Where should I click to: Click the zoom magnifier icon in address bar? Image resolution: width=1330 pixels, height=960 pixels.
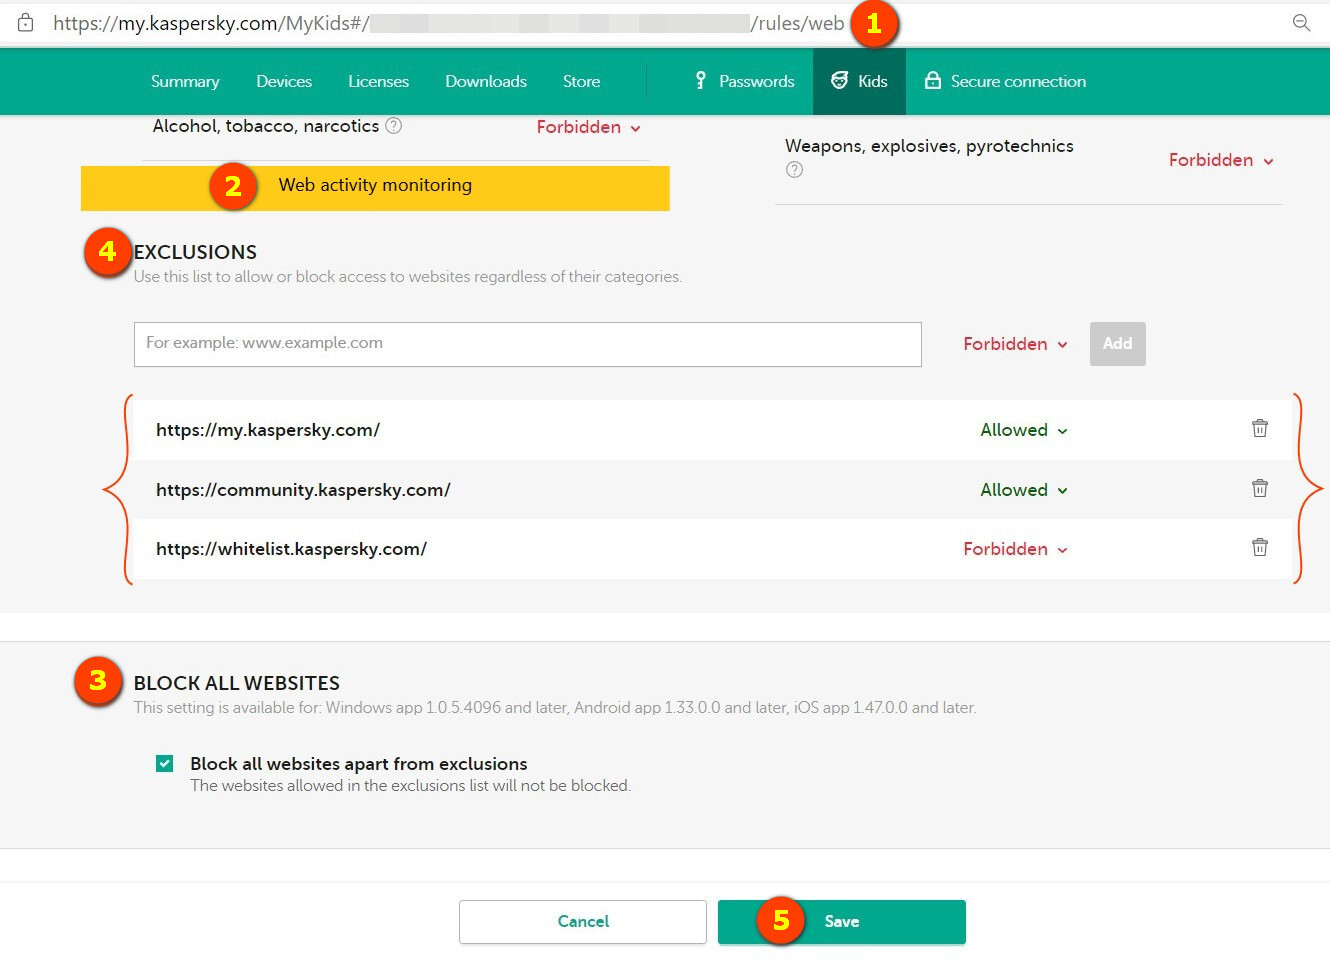[x=1301, y=23]
